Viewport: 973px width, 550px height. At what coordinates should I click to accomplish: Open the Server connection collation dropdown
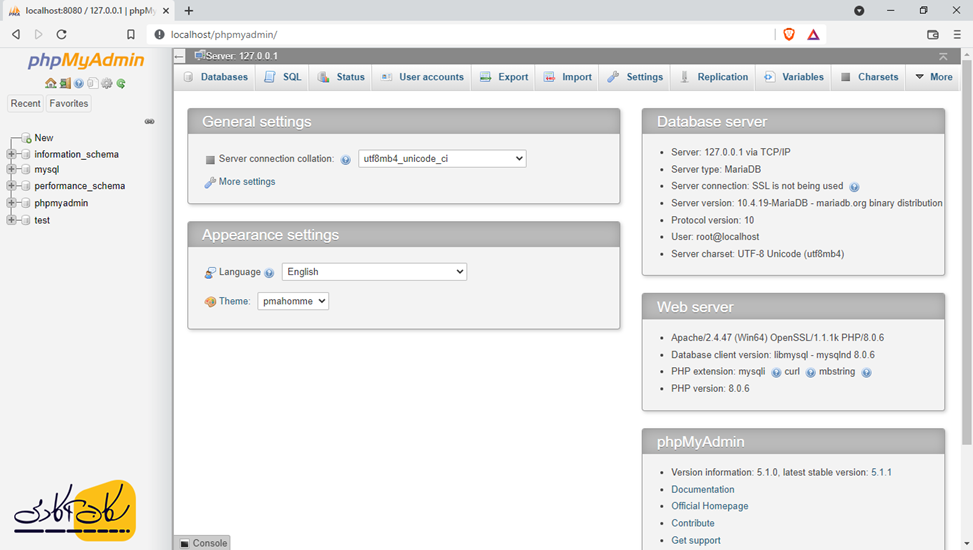pos(442,159)
